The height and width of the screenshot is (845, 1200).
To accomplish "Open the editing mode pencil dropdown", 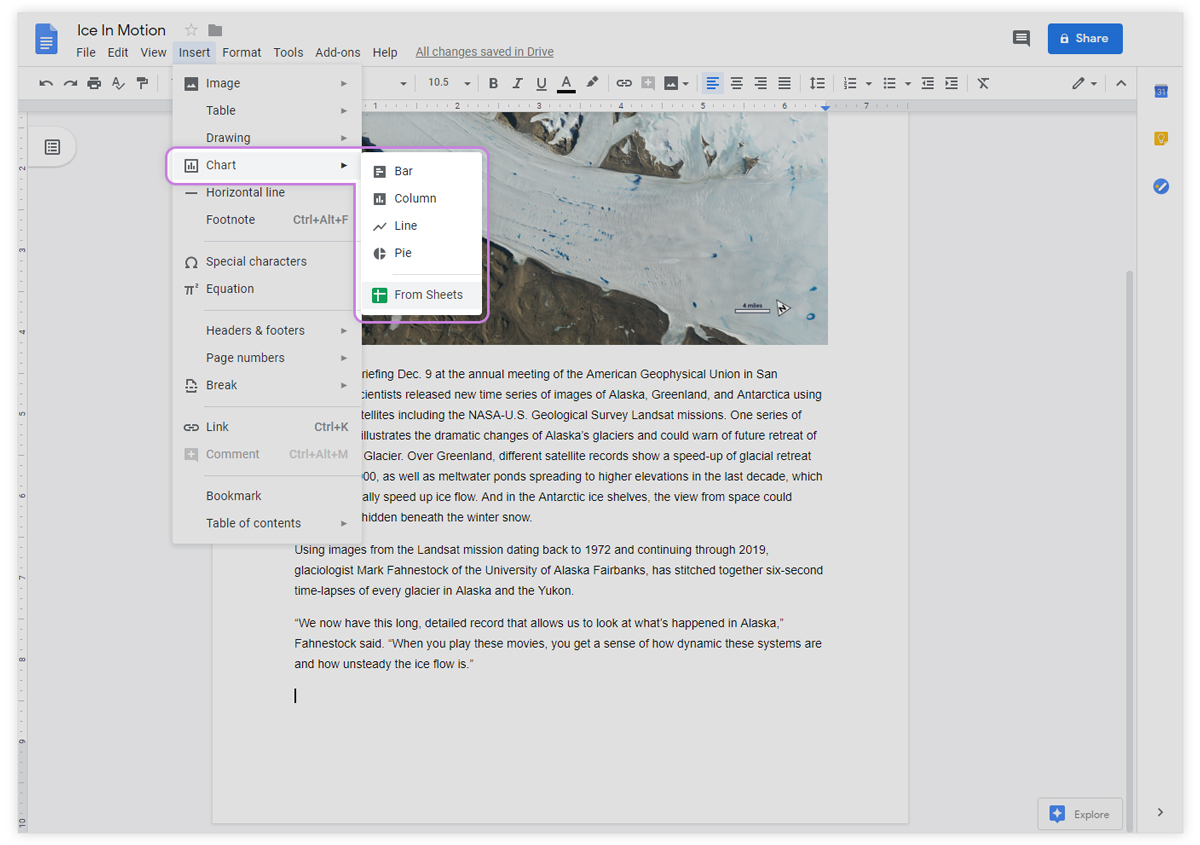I will tap(1084, 83).
